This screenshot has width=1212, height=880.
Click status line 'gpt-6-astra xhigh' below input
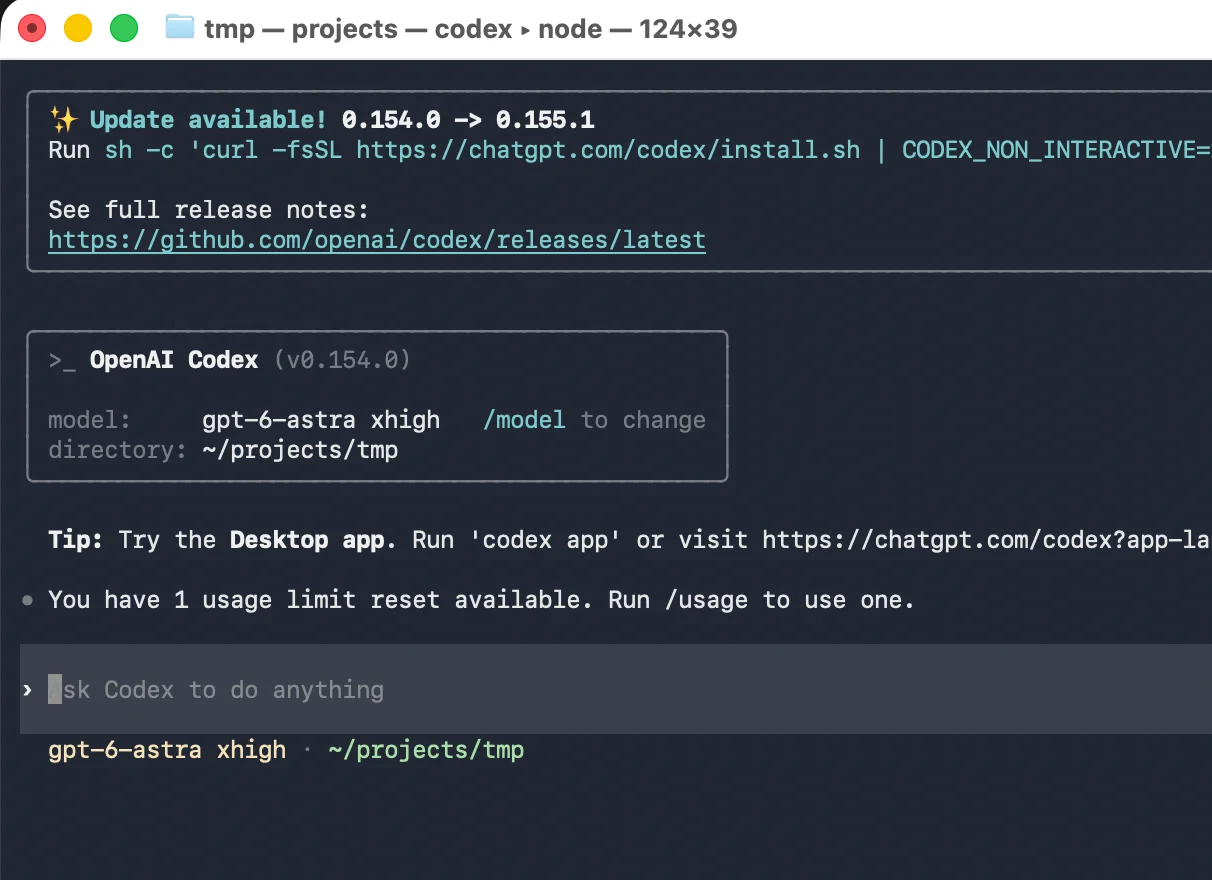167,750
